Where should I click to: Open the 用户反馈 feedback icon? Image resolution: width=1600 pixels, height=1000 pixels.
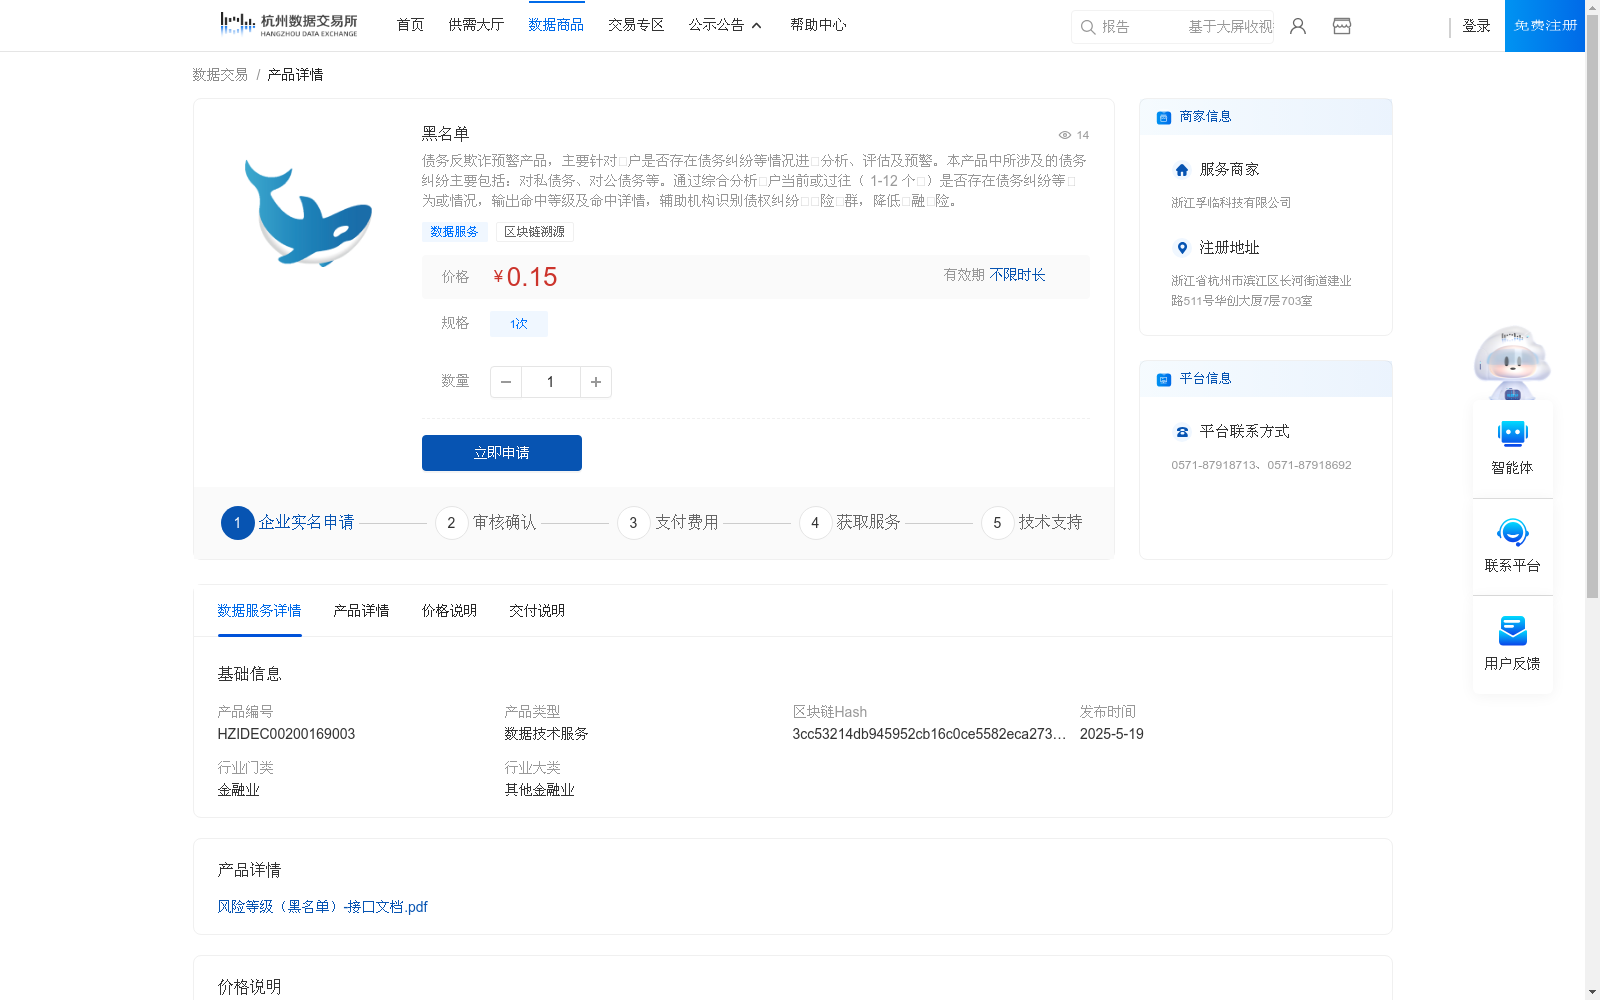coord(1512,630)
